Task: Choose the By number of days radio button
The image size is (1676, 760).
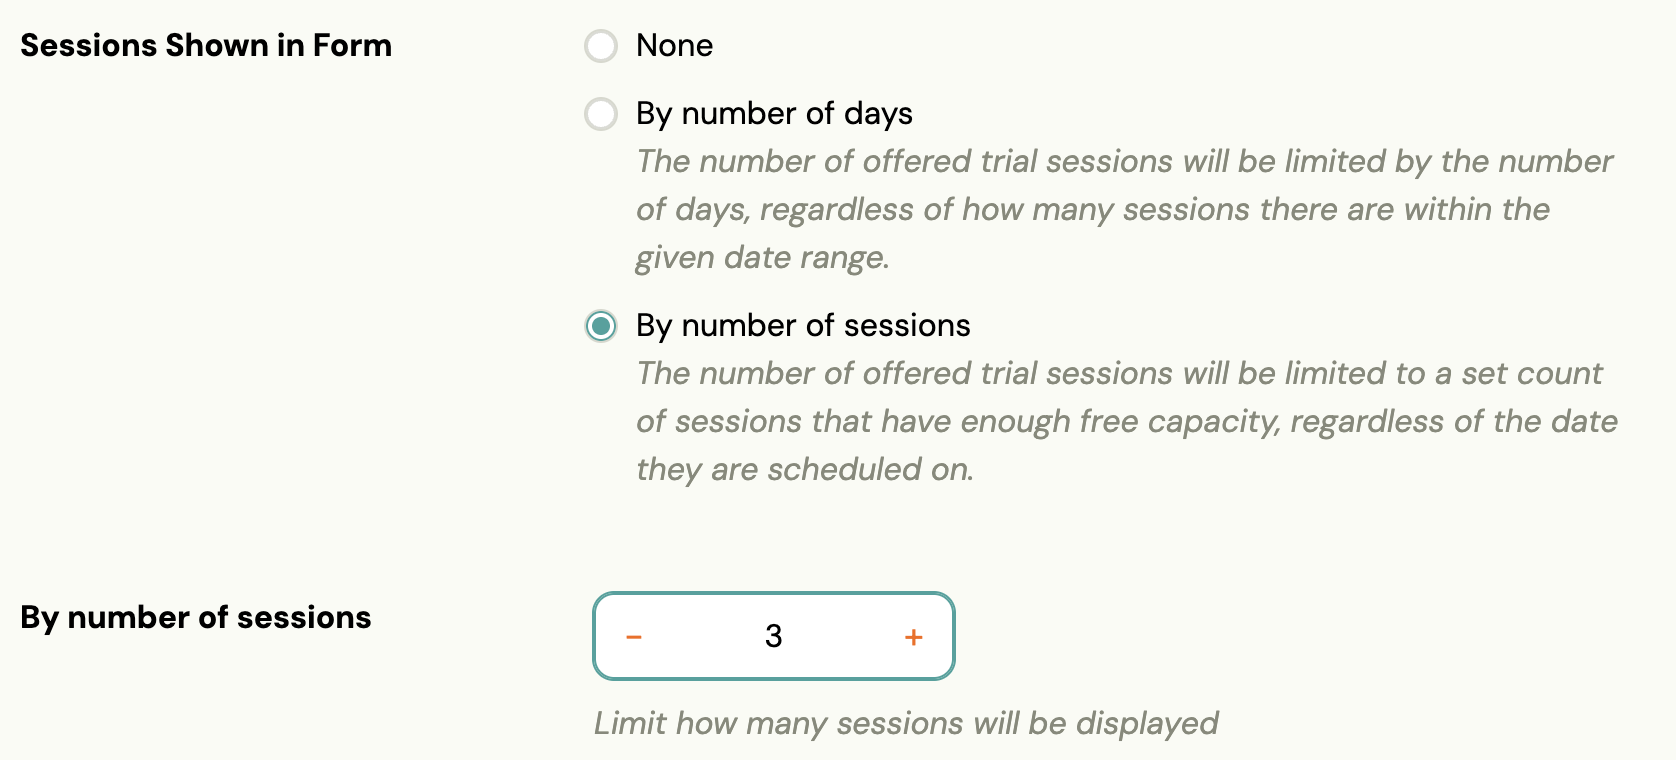Action: [601, 114]
